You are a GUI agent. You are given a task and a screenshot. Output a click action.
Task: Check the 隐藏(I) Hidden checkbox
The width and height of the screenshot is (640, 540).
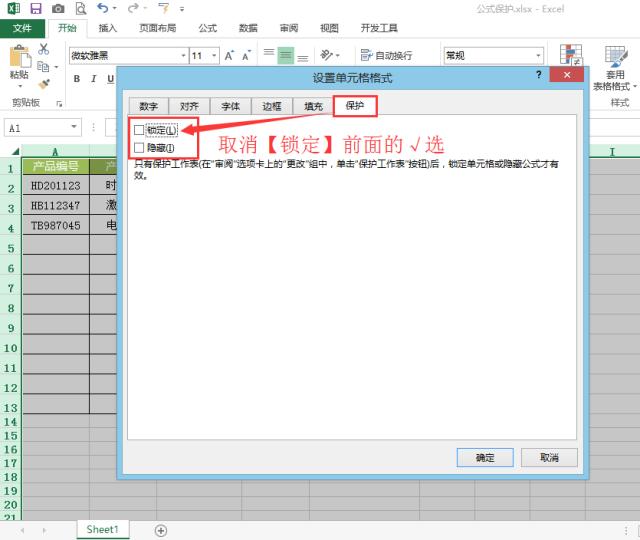[x=139, y=147]
